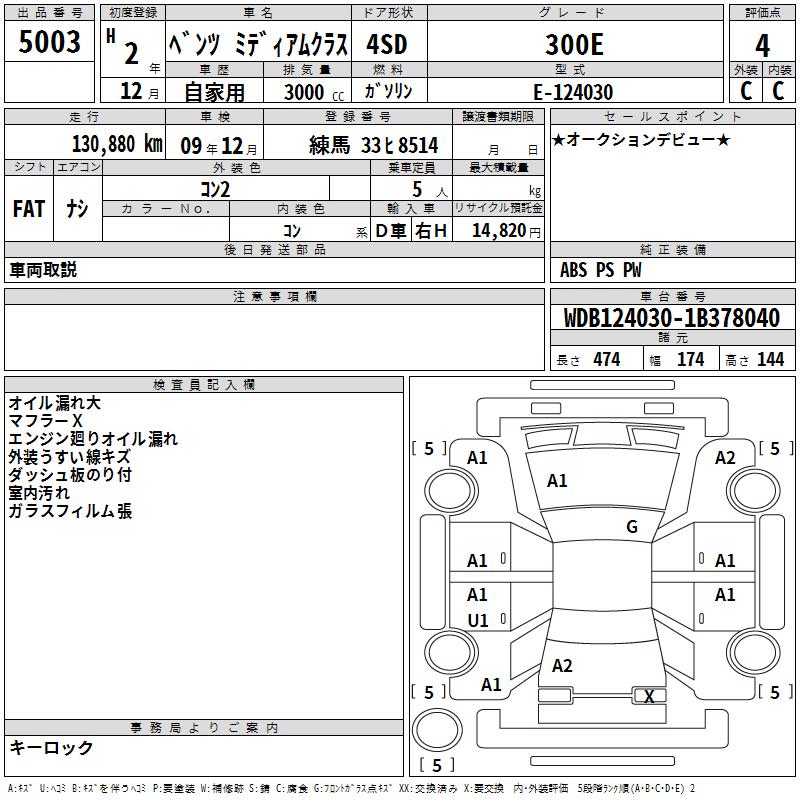Click the X mark on the rear muffler
The image size is (800, 800).
tap(649, 697)
